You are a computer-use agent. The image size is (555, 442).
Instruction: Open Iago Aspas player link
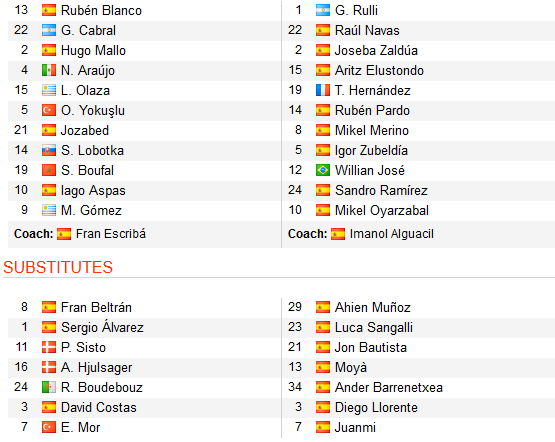[93, 191]
